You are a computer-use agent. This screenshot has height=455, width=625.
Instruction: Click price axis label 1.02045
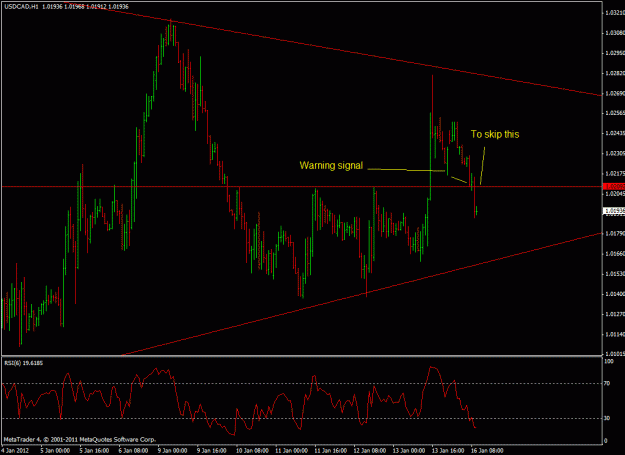(615, 194)
